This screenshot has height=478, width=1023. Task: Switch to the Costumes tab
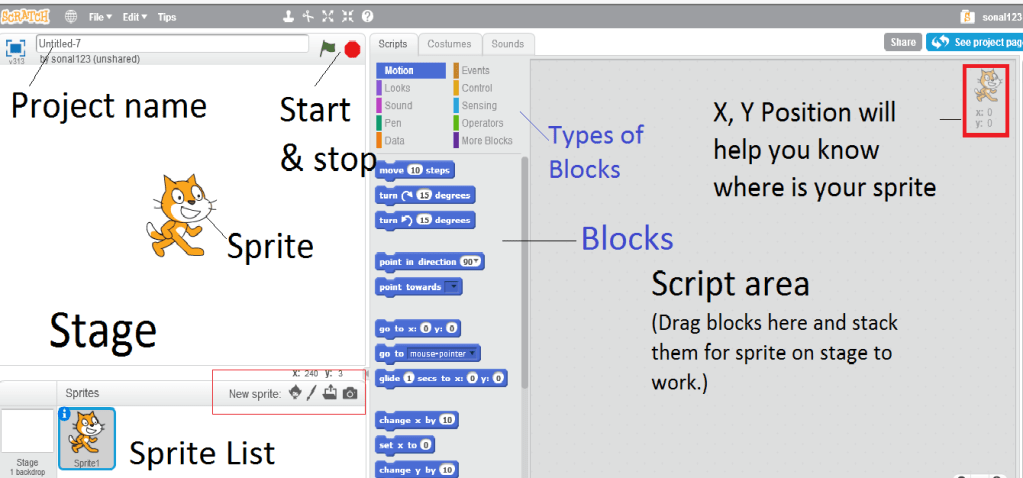[449, 44]
